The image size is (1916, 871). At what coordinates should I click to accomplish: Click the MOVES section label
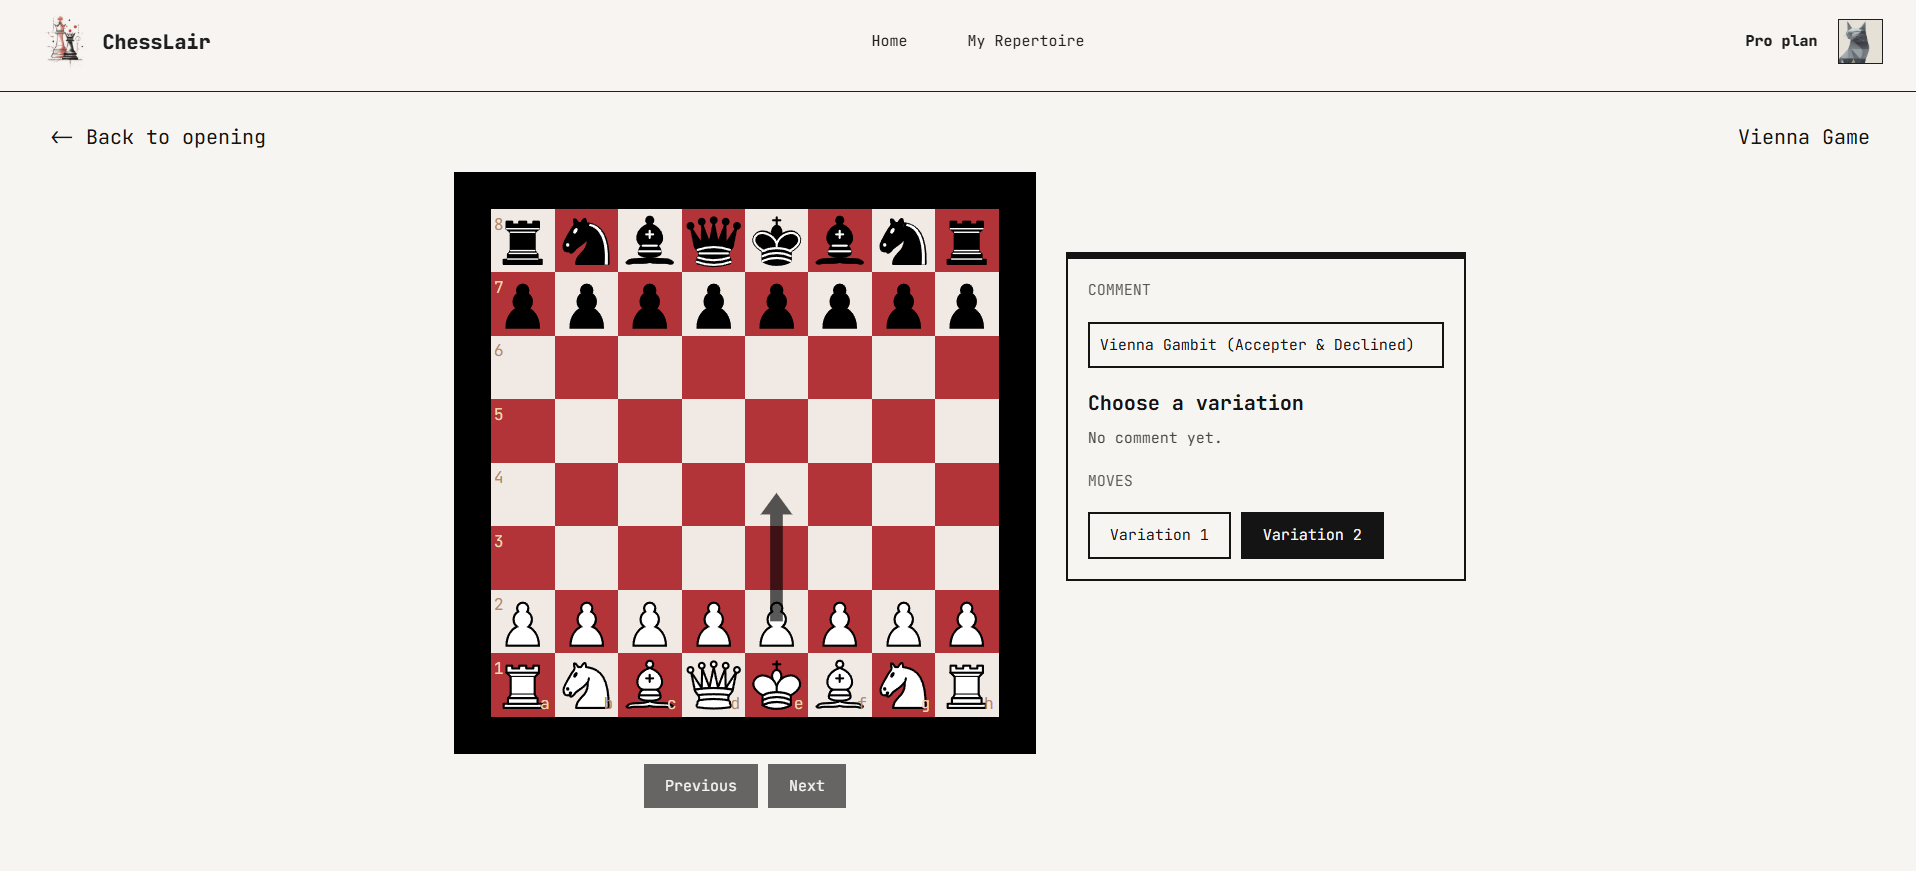point(1110,481)
